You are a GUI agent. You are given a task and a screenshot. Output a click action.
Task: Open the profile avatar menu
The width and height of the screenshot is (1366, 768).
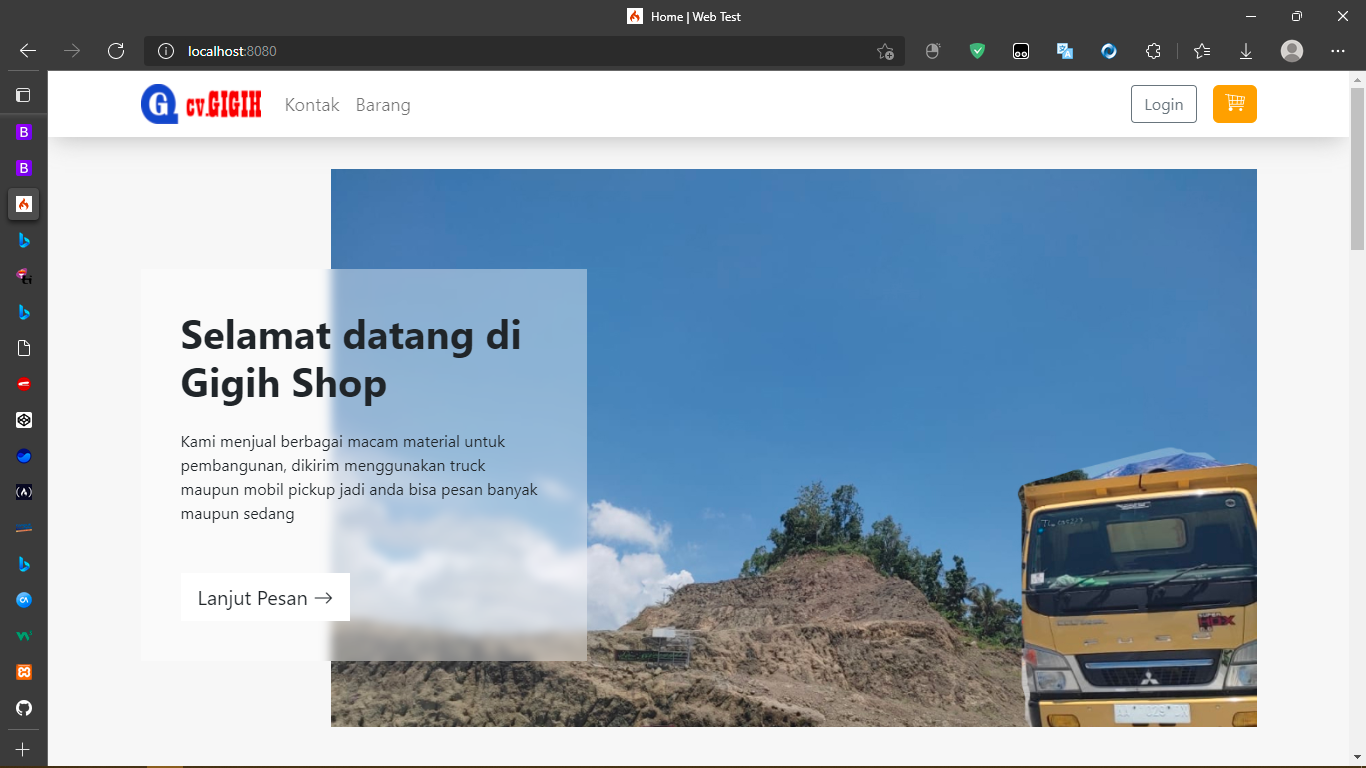[x=1291, y=50]
